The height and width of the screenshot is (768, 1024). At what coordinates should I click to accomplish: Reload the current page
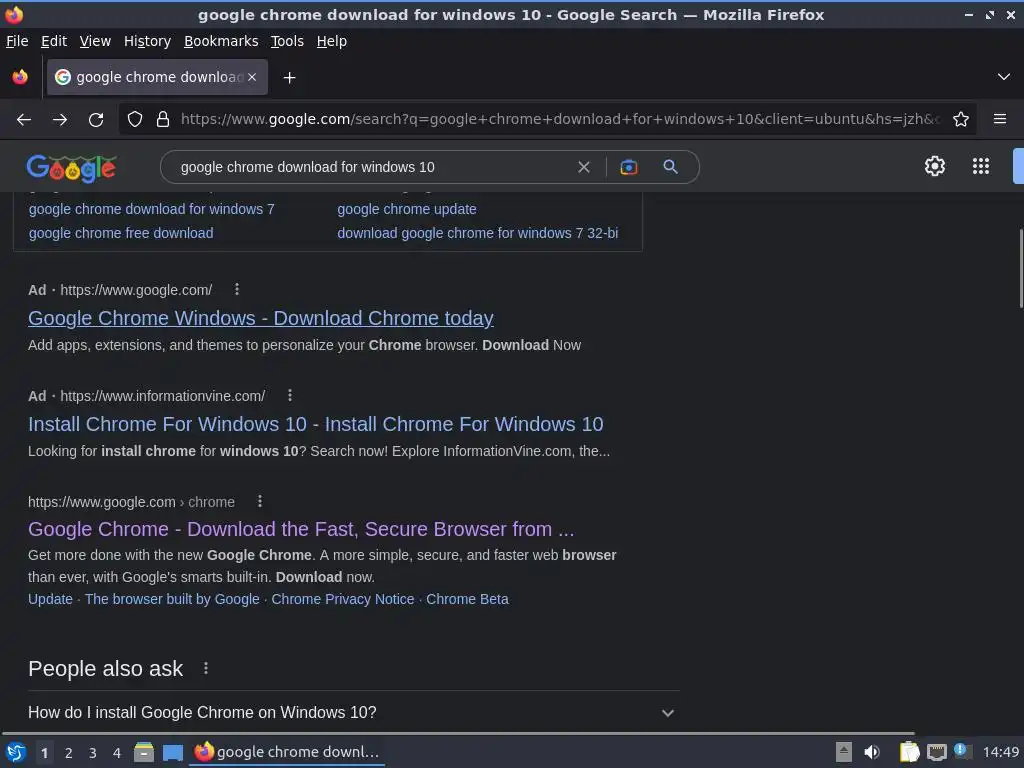(x=96, y=120)
